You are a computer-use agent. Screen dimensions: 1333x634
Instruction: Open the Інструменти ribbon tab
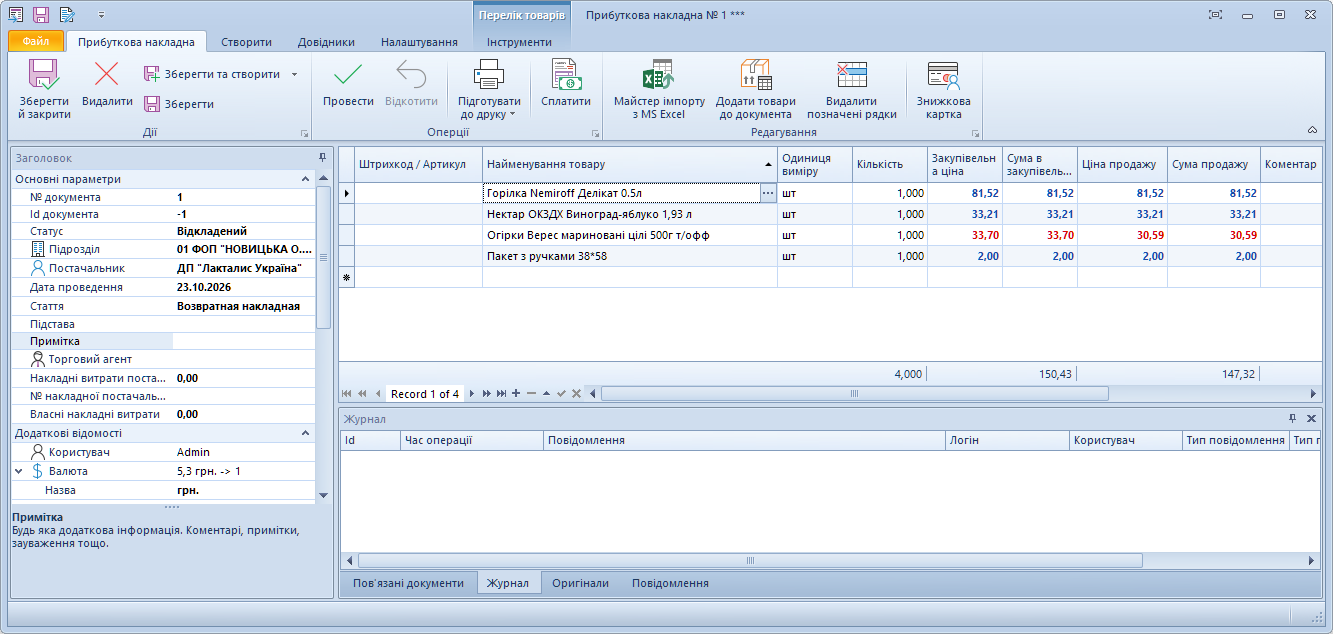519,42
